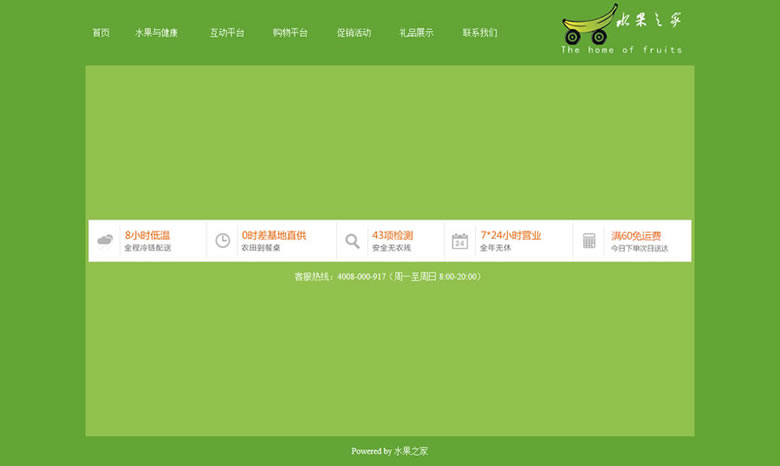780x466 pixels.
Task: Navigate to 礼品展示
Action: (416, 33)
